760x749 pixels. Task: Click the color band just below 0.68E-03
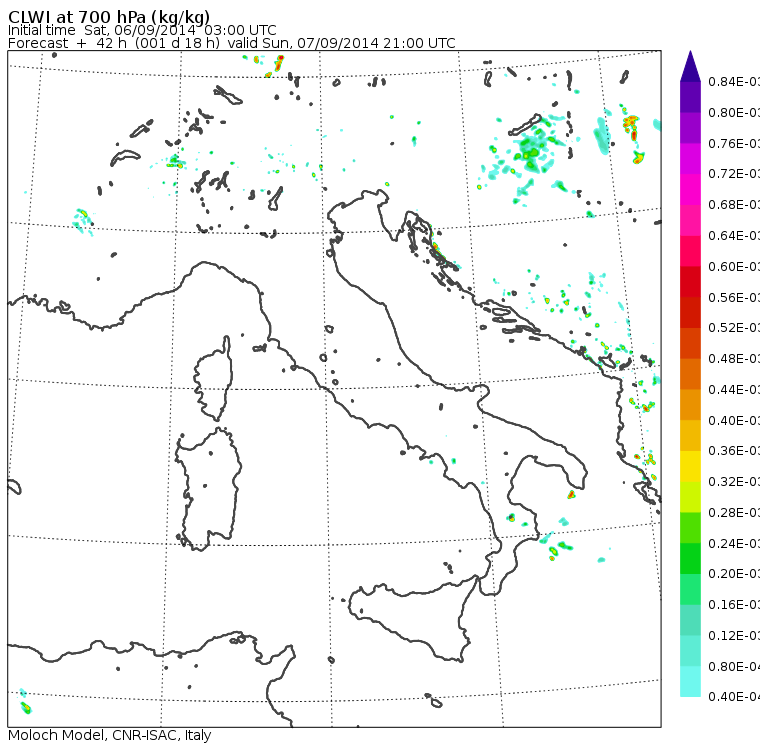point(690,220)
